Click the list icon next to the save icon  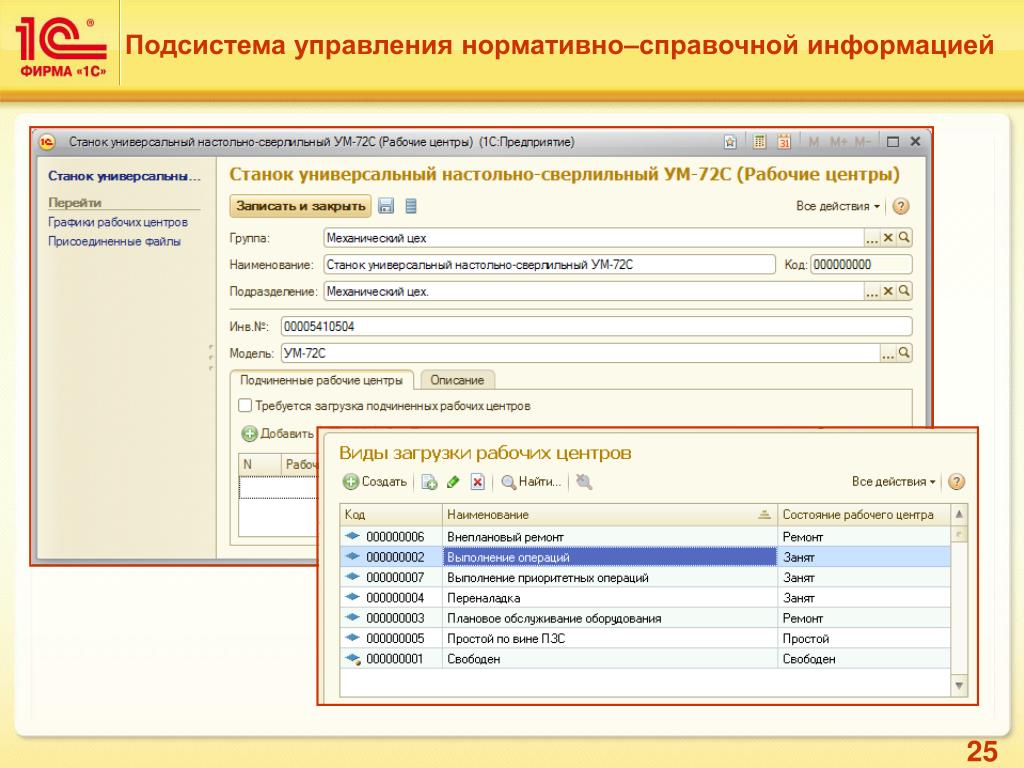(x=411, y=206)
